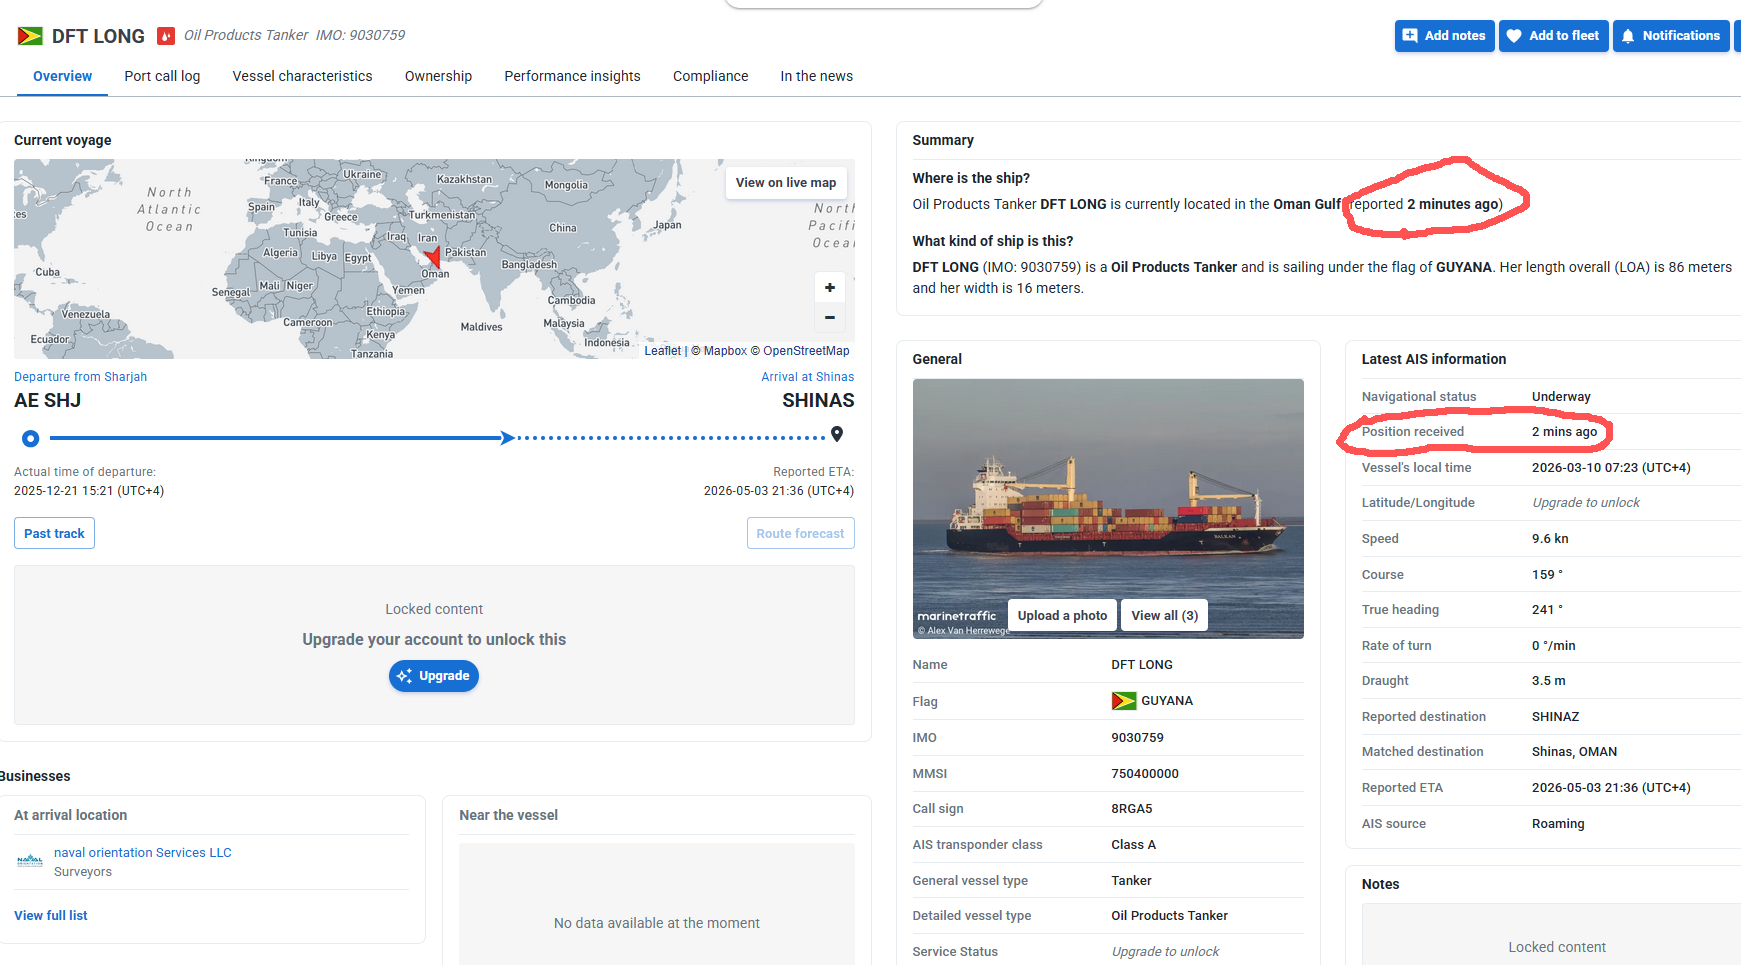This screenshot has height=965, width=1741.
Task: Click the Mapbox attribution link
Action: point(725,351)
